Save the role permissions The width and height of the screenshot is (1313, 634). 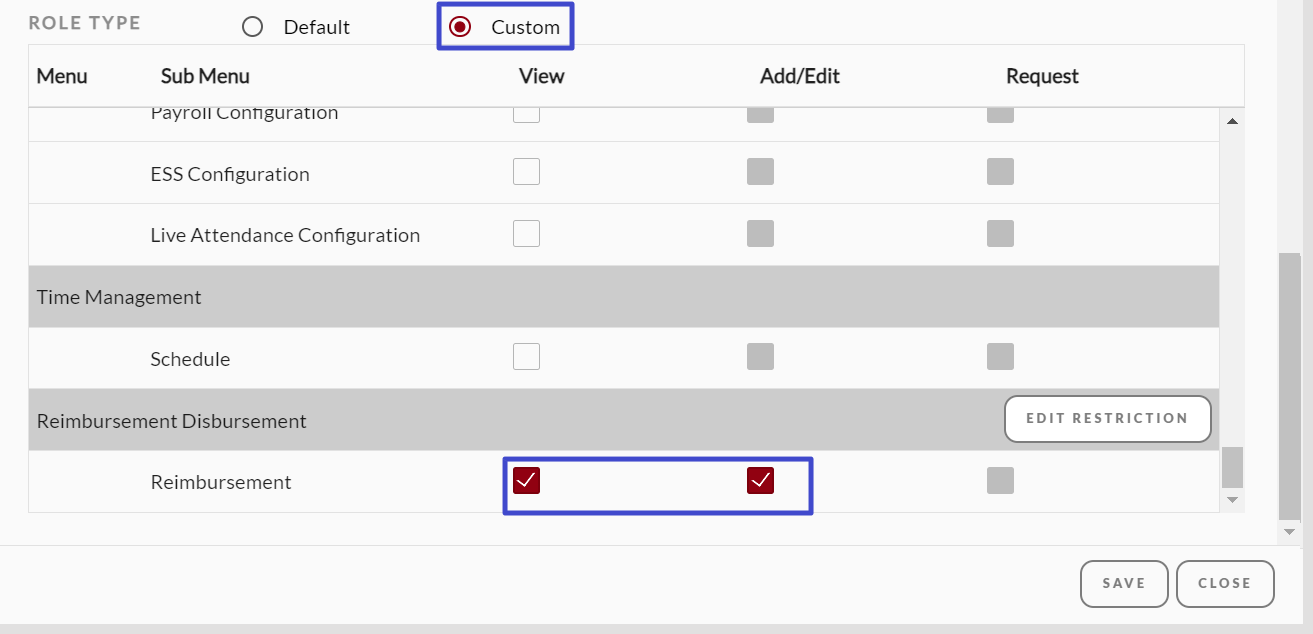pos(1124,583)
